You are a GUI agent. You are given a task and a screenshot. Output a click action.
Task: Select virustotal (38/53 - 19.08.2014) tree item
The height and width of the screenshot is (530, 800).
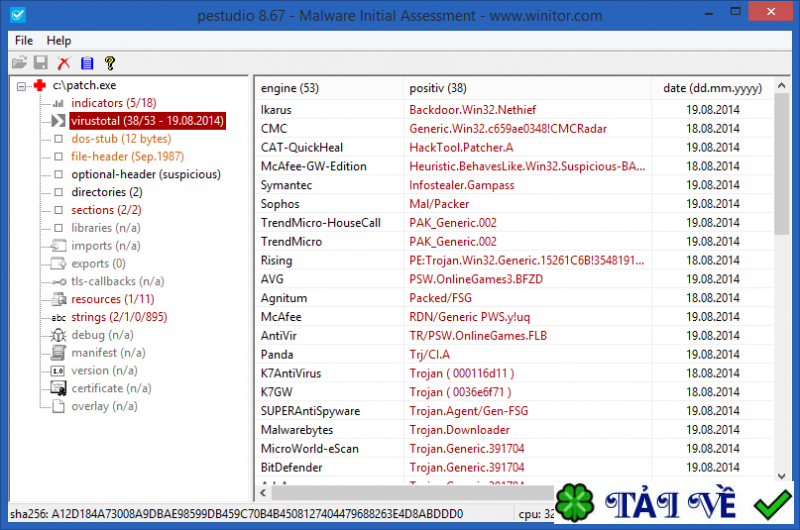coord(147,121)
